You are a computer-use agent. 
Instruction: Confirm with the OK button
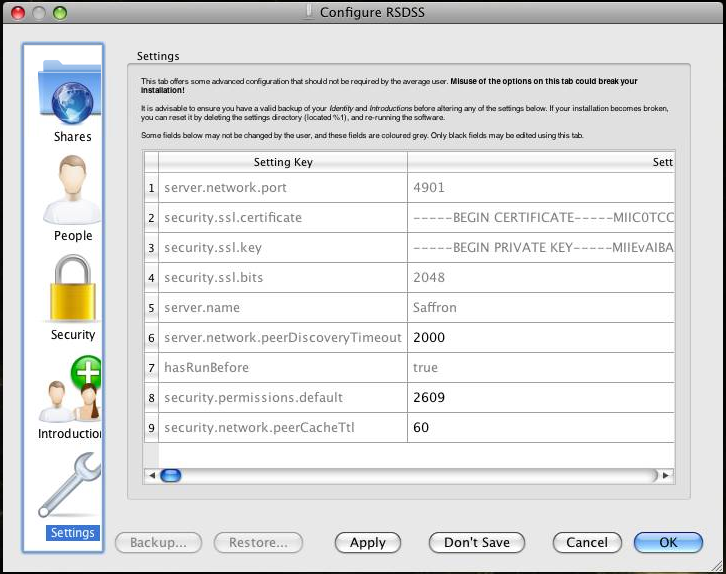[668, 542]
